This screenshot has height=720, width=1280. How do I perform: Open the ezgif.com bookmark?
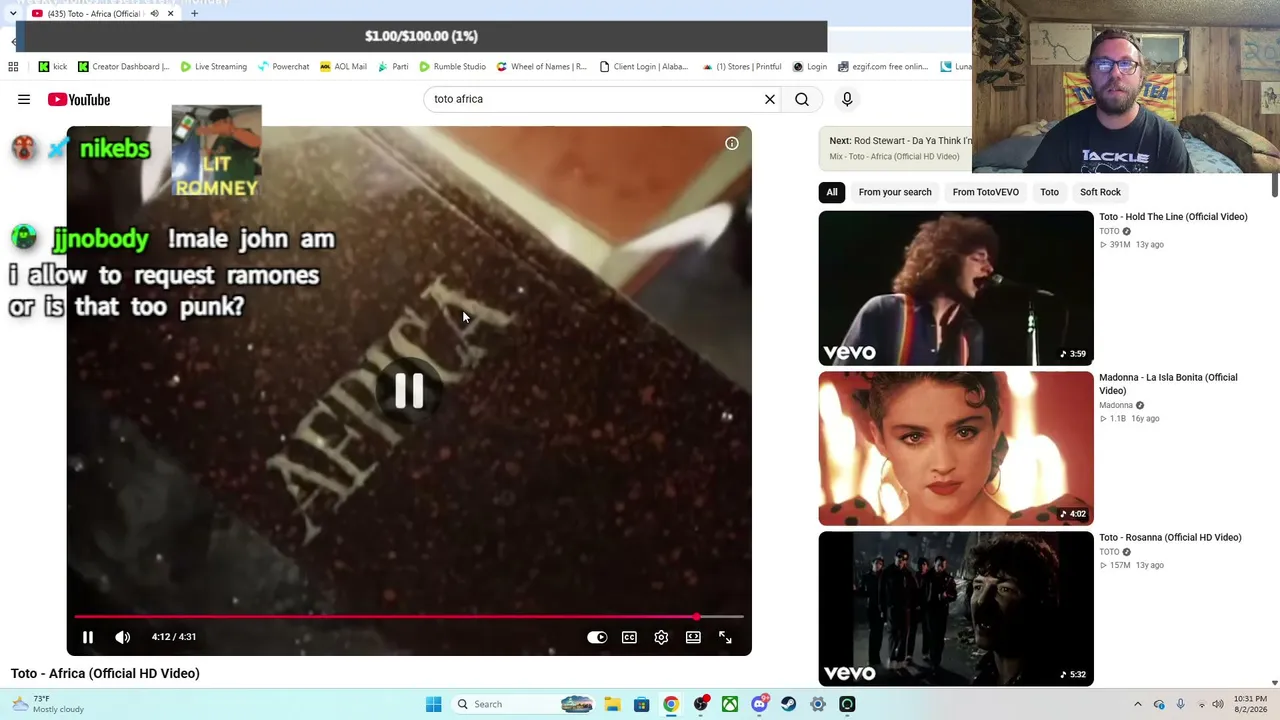(x=883, y=67)
